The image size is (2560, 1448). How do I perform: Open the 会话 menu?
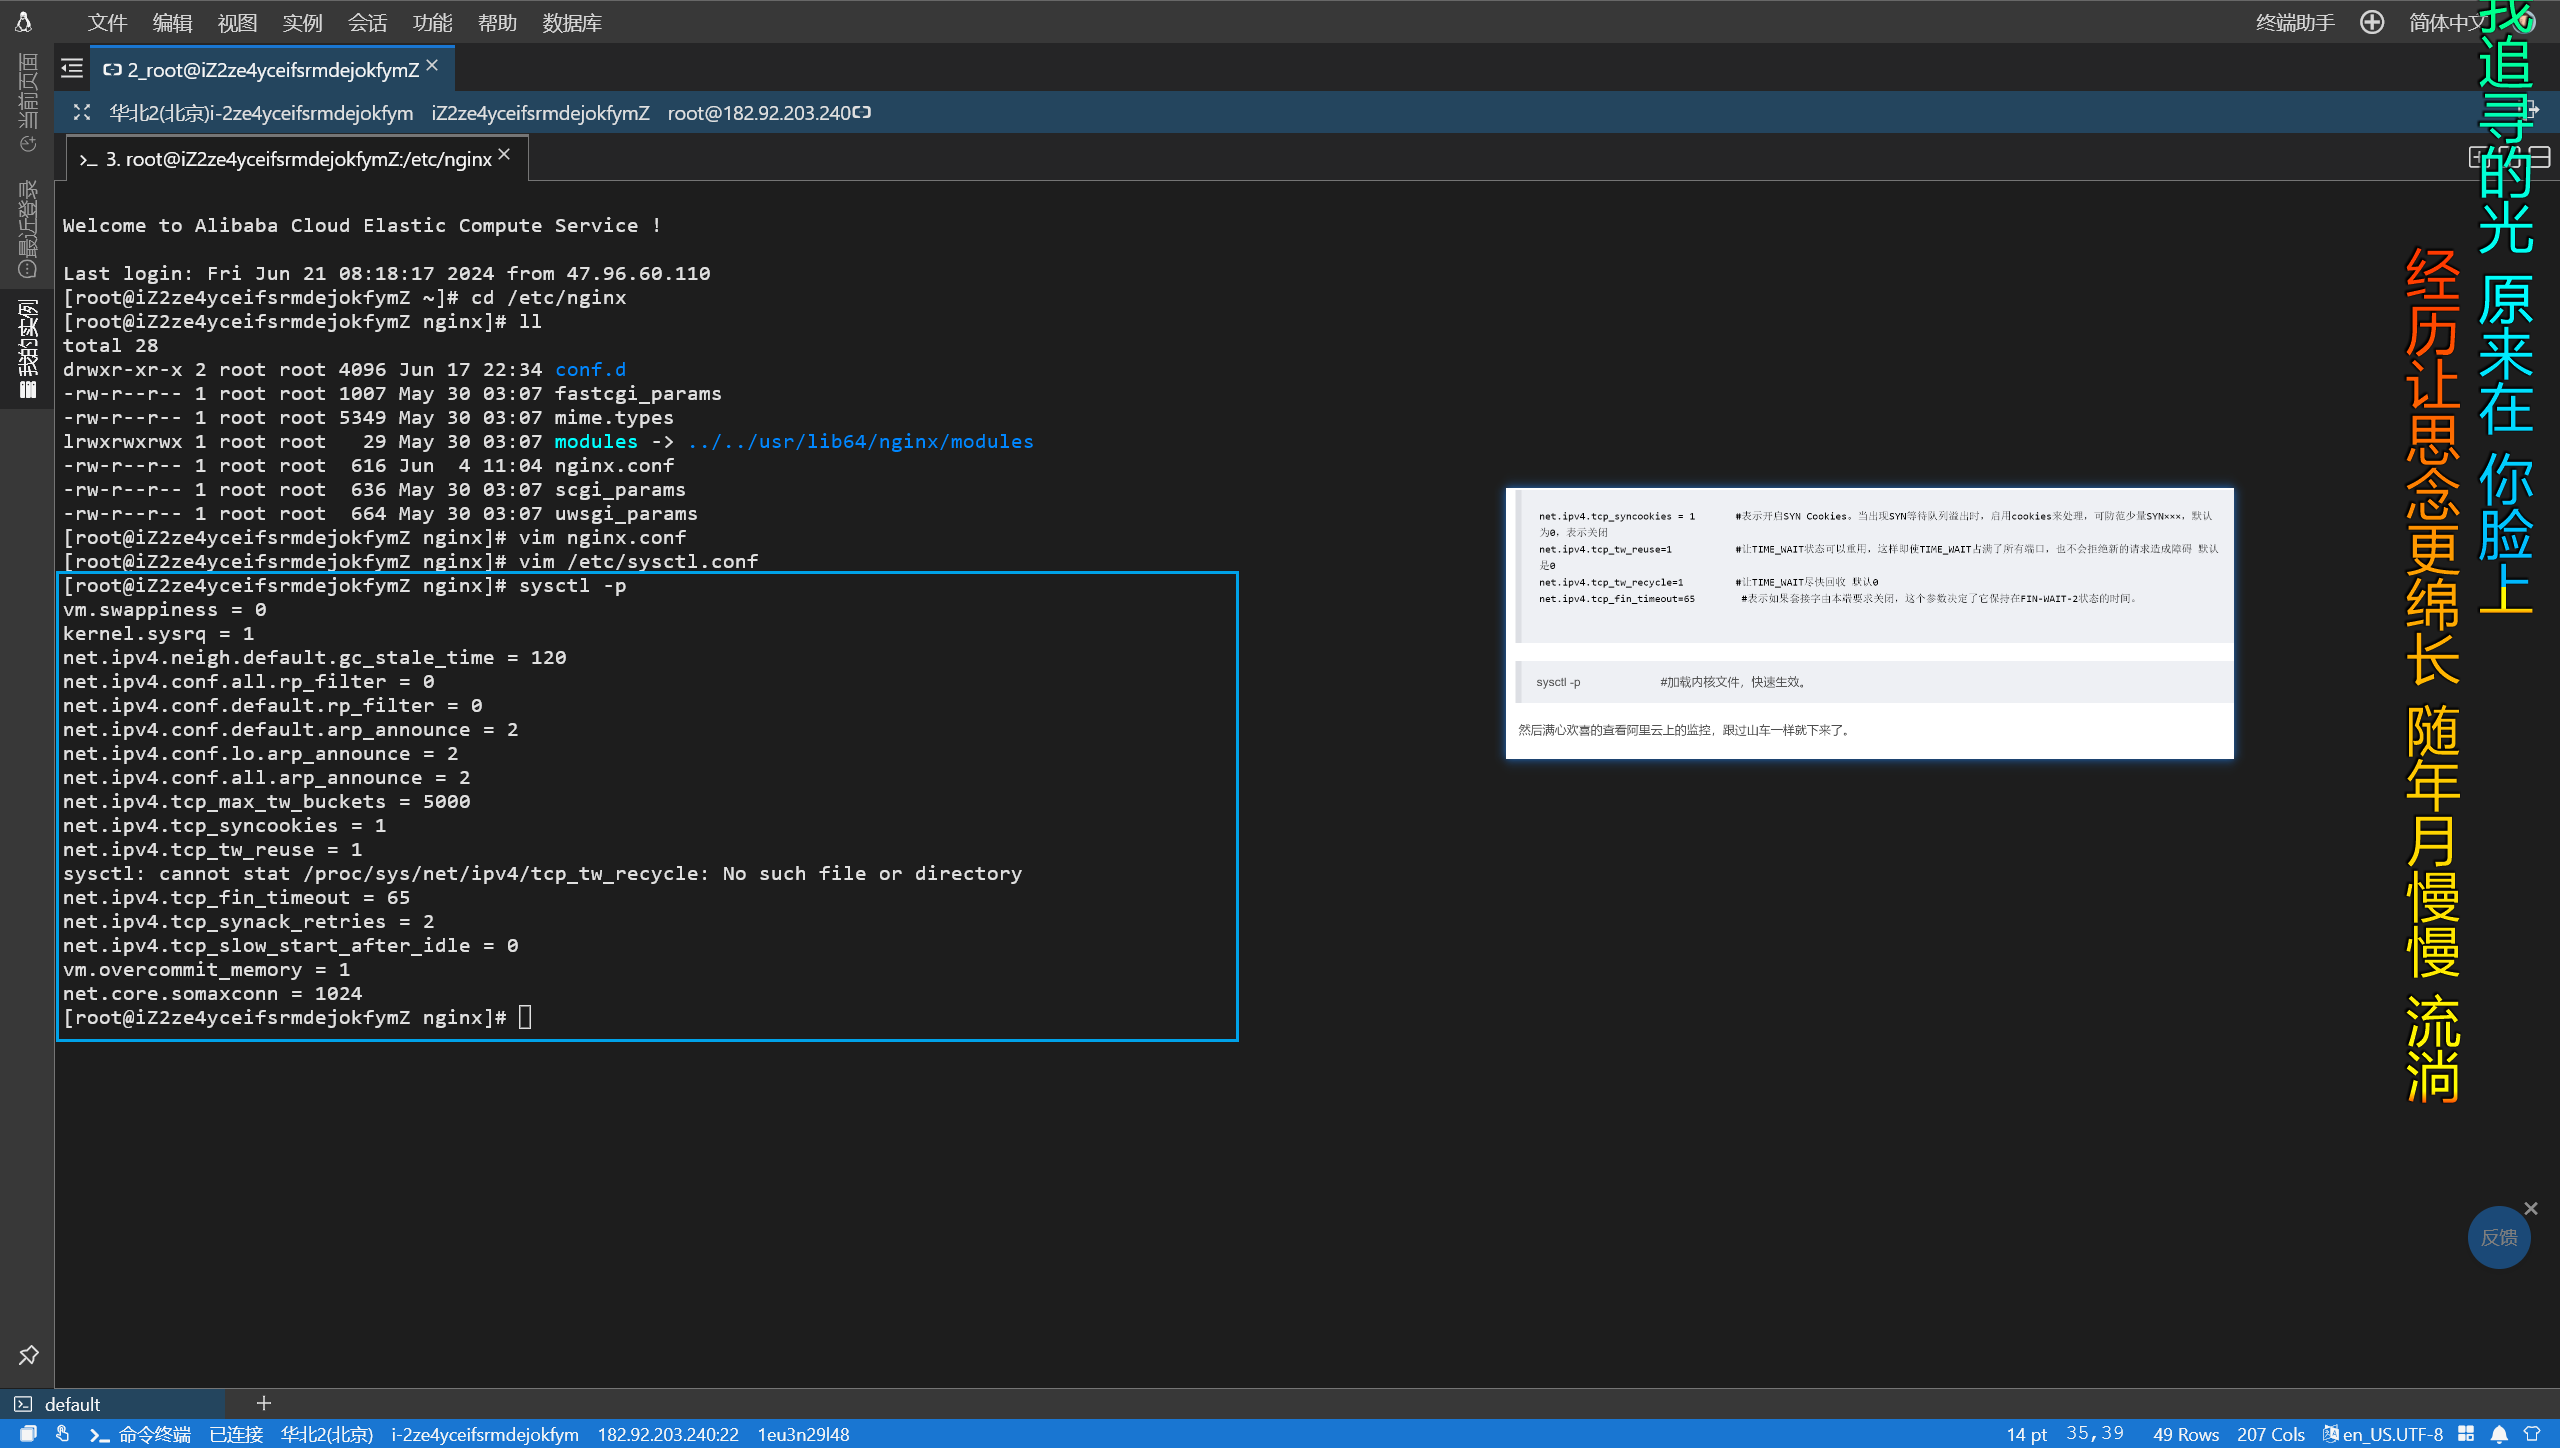367,22
